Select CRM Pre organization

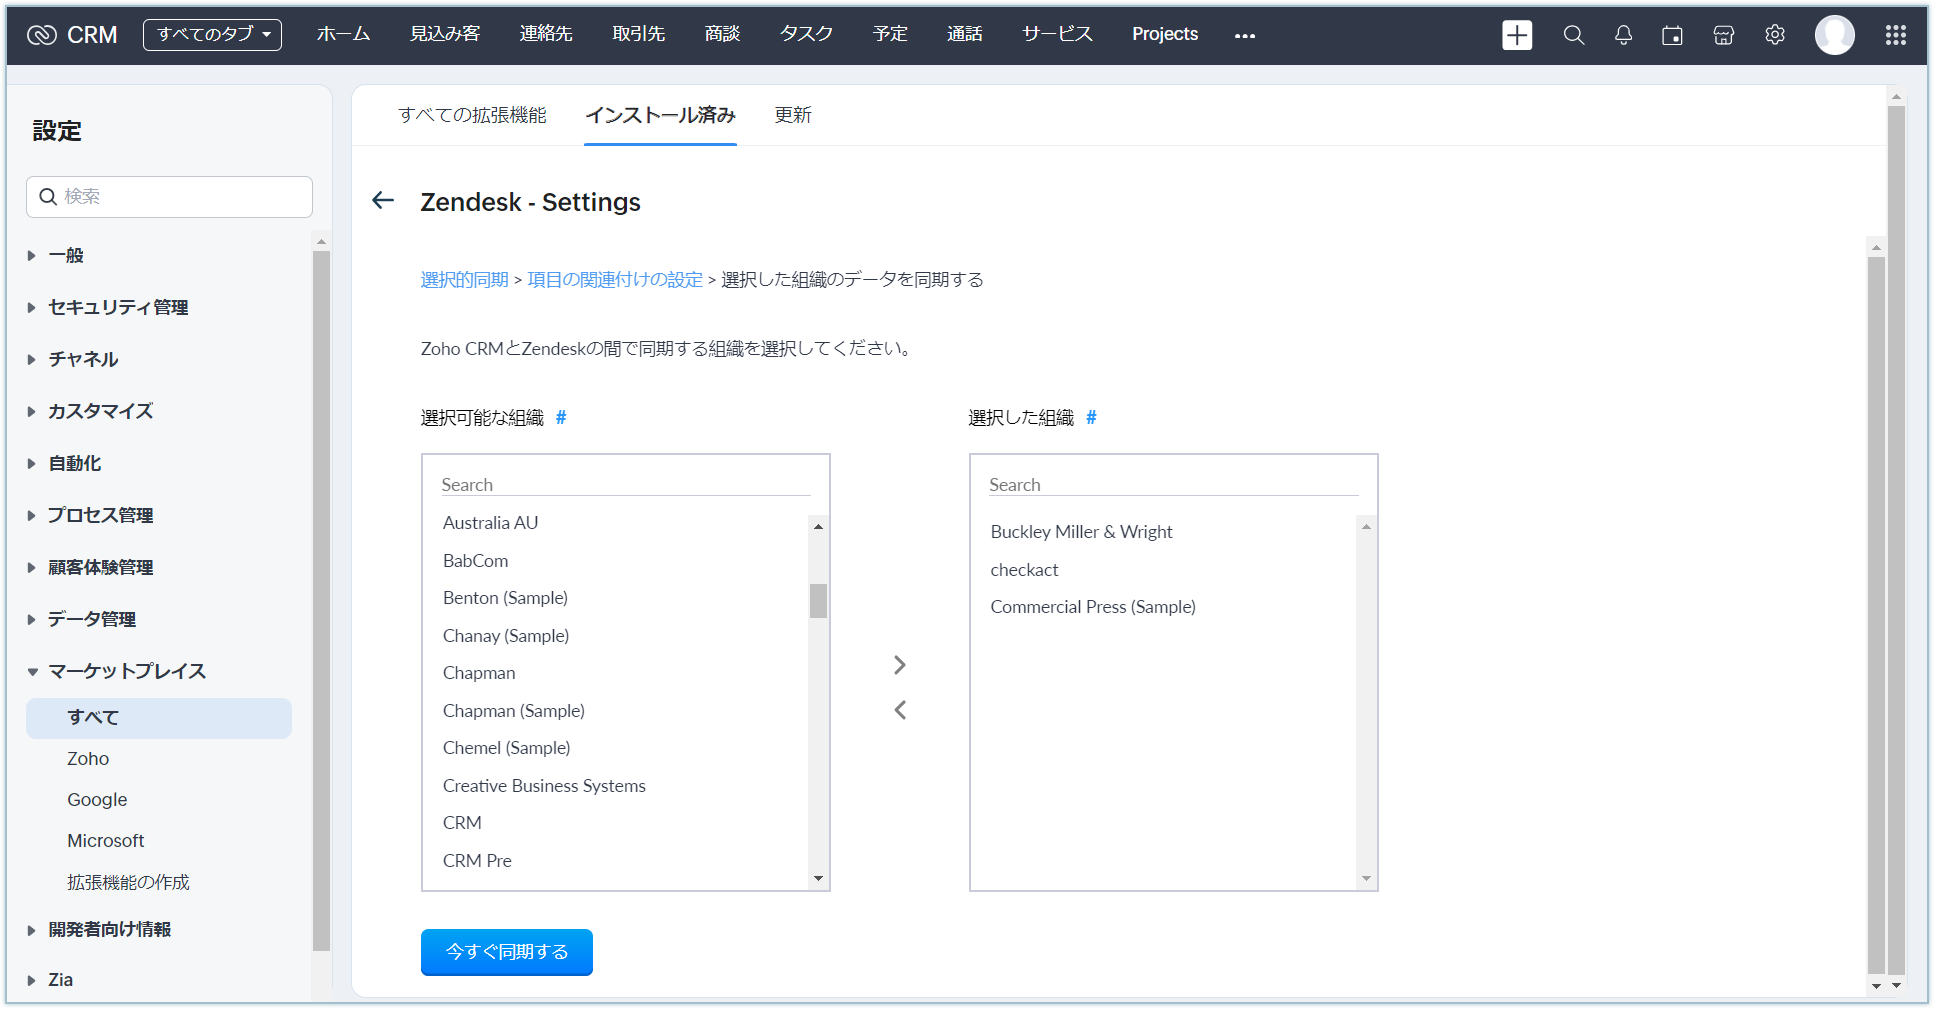pos(477,861)
